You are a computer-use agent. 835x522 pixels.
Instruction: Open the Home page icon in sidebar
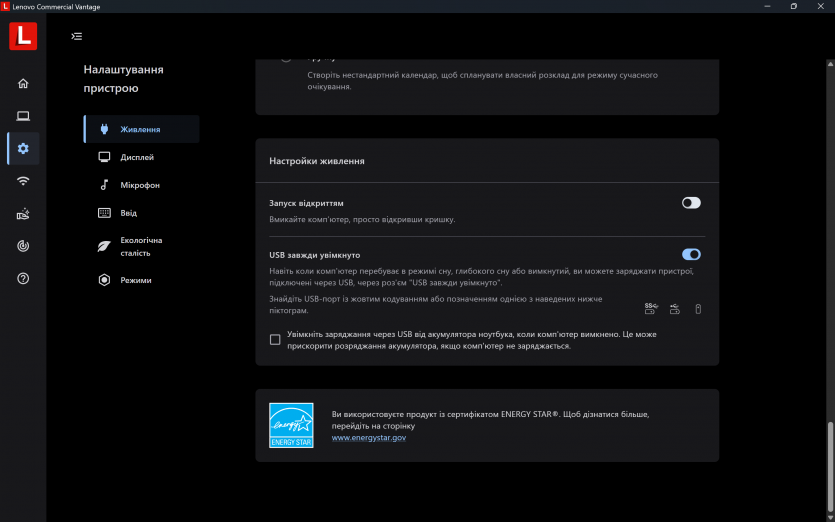[x=23, y=83]
